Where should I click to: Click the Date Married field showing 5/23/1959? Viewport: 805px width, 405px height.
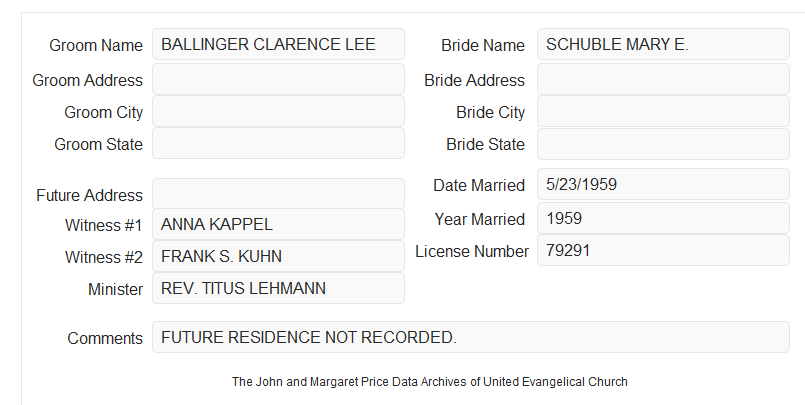tap(663, 184)
